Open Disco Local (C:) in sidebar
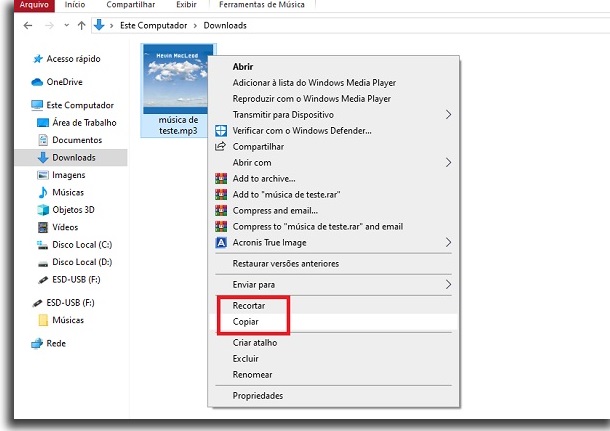 pos(82,243)
